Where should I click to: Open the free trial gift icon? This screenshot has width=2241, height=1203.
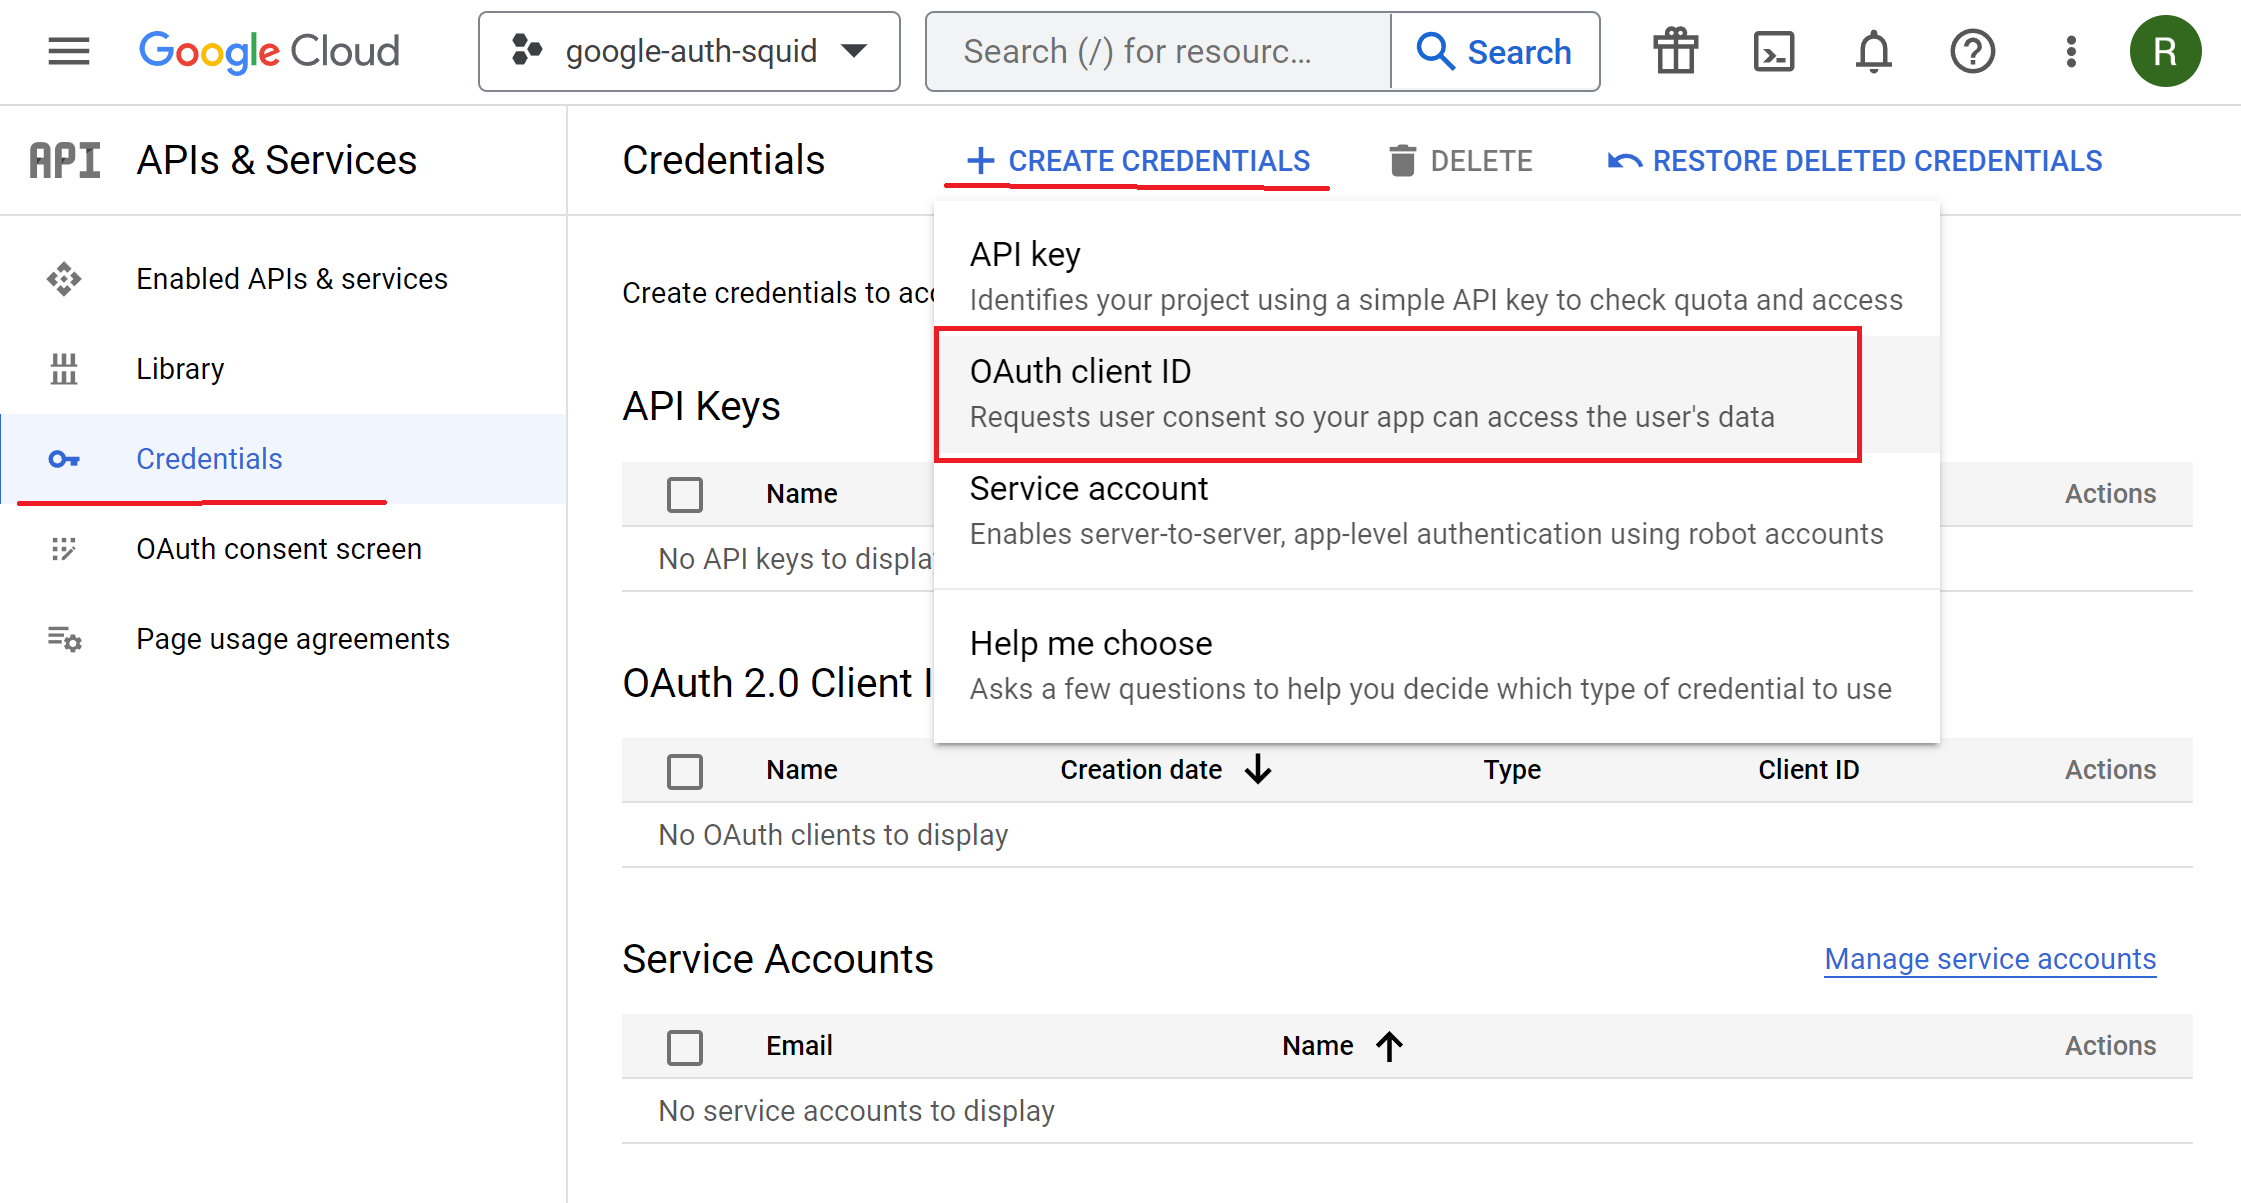click(1676, 51)
